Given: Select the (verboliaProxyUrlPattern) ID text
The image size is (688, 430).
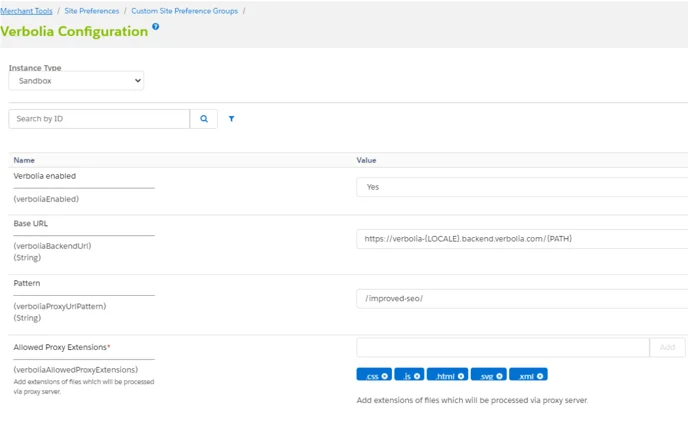Looking at the screenshot, I should pyautogui.click(x=60, y=306).
